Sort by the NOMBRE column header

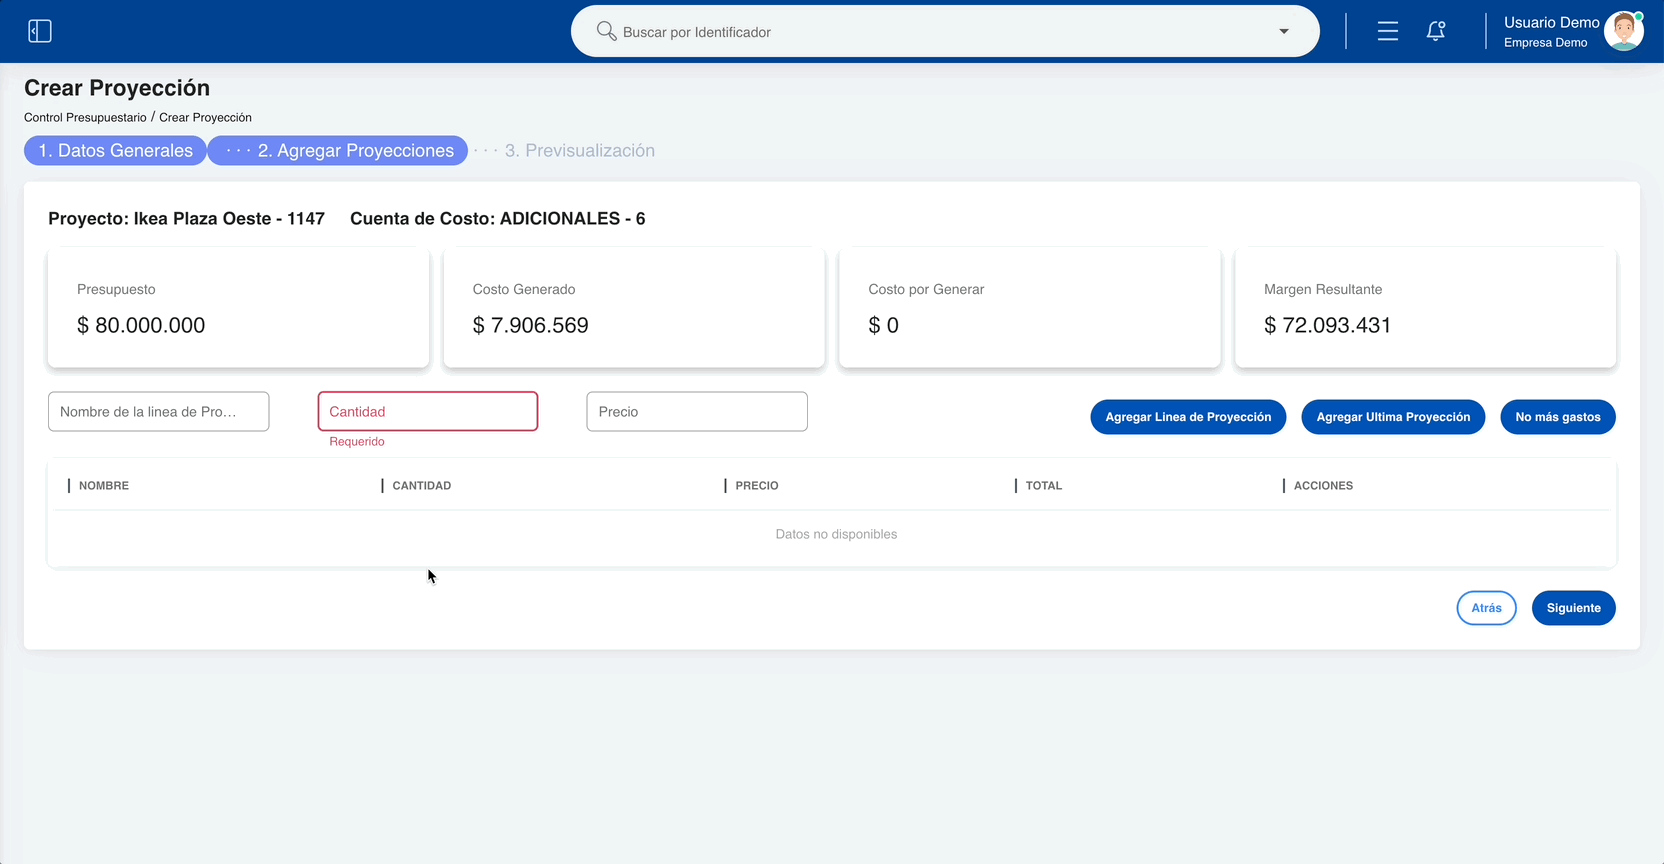pyautogui.click(x=104, y=485)
